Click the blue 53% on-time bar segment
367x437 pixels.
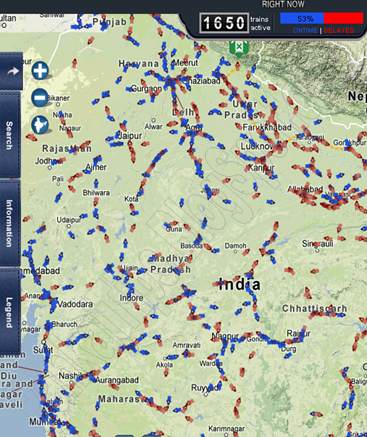302,19
